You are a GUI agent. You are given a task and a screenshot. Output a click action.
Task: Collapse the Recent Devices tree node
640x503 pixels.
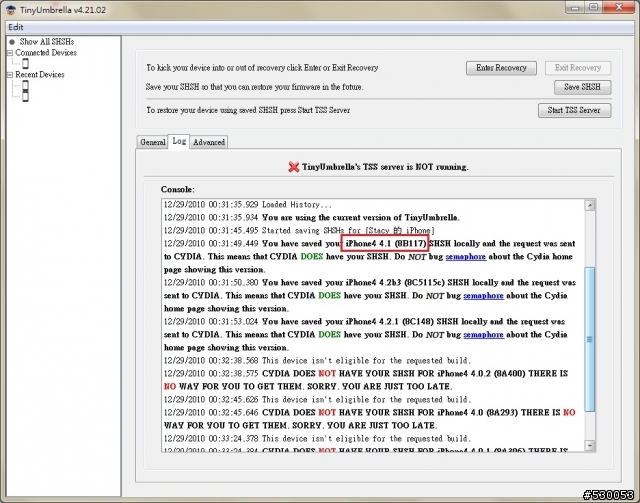point(10,75)
